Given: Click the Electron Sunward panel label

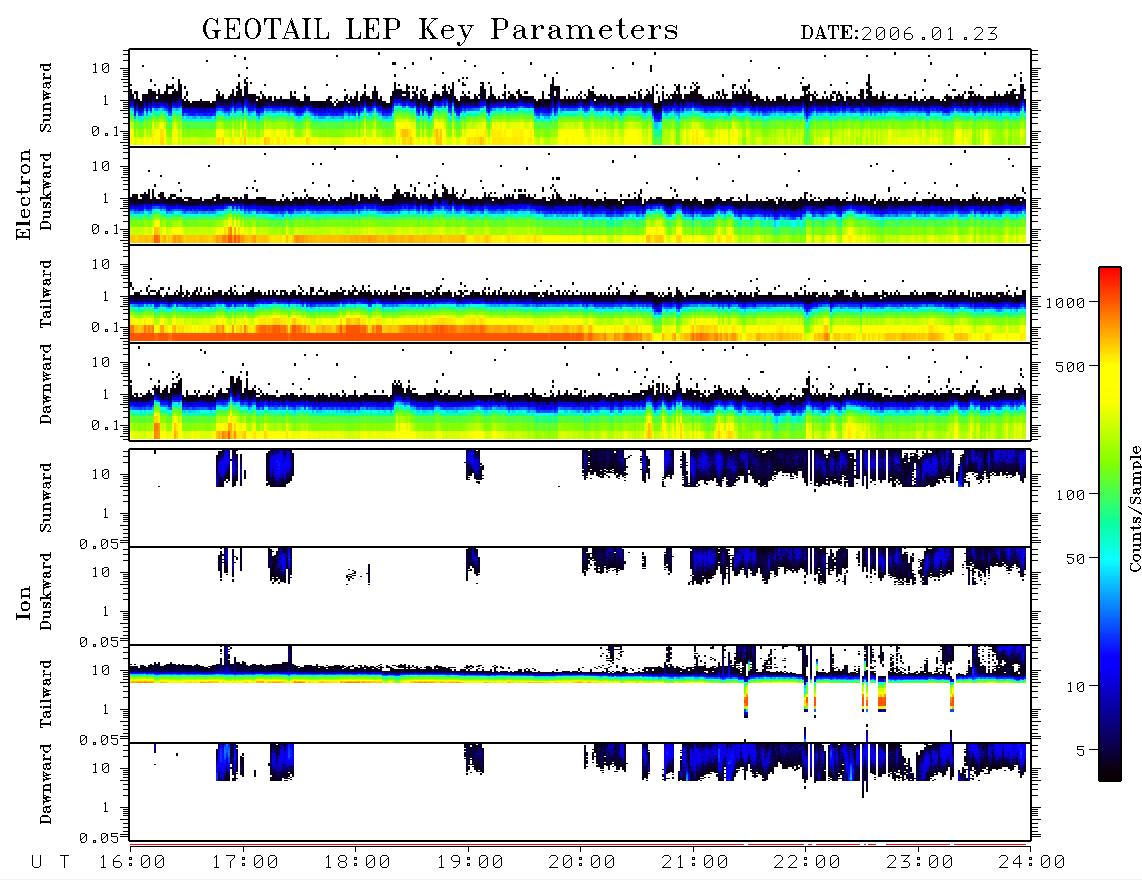Looking at the screenshot, I should tap(46, 97).
